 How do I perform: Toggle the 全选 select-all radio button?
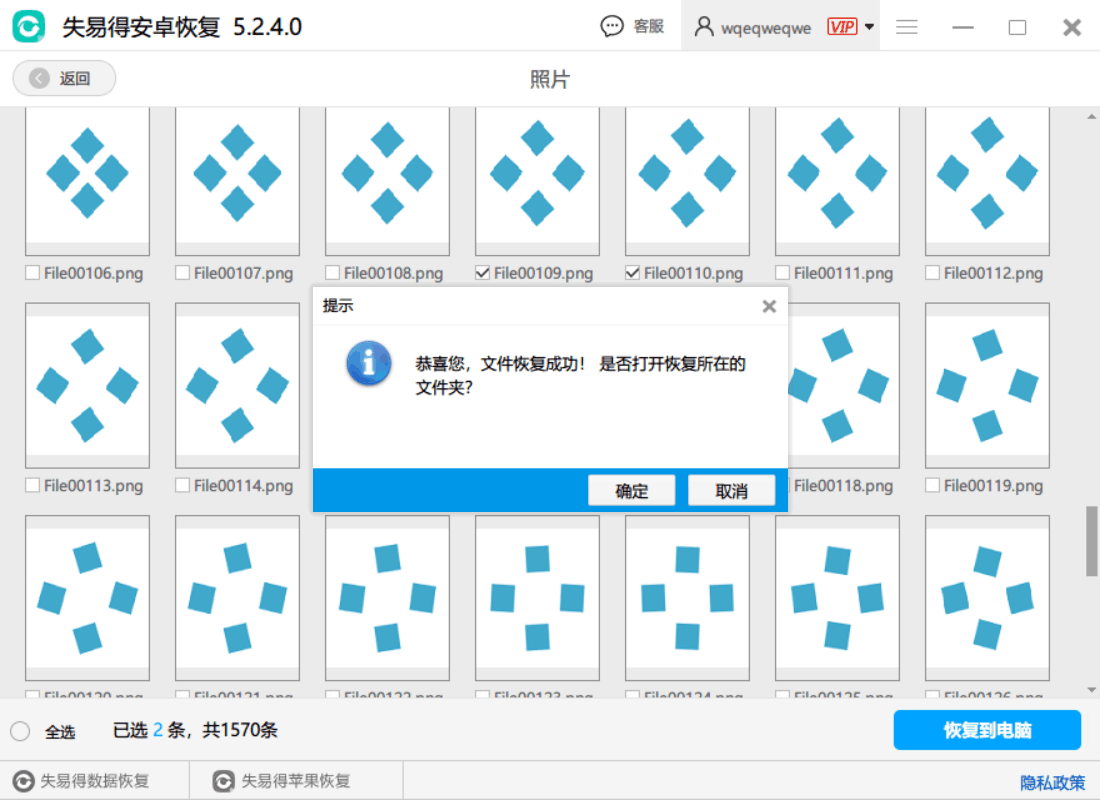(20, 731)
